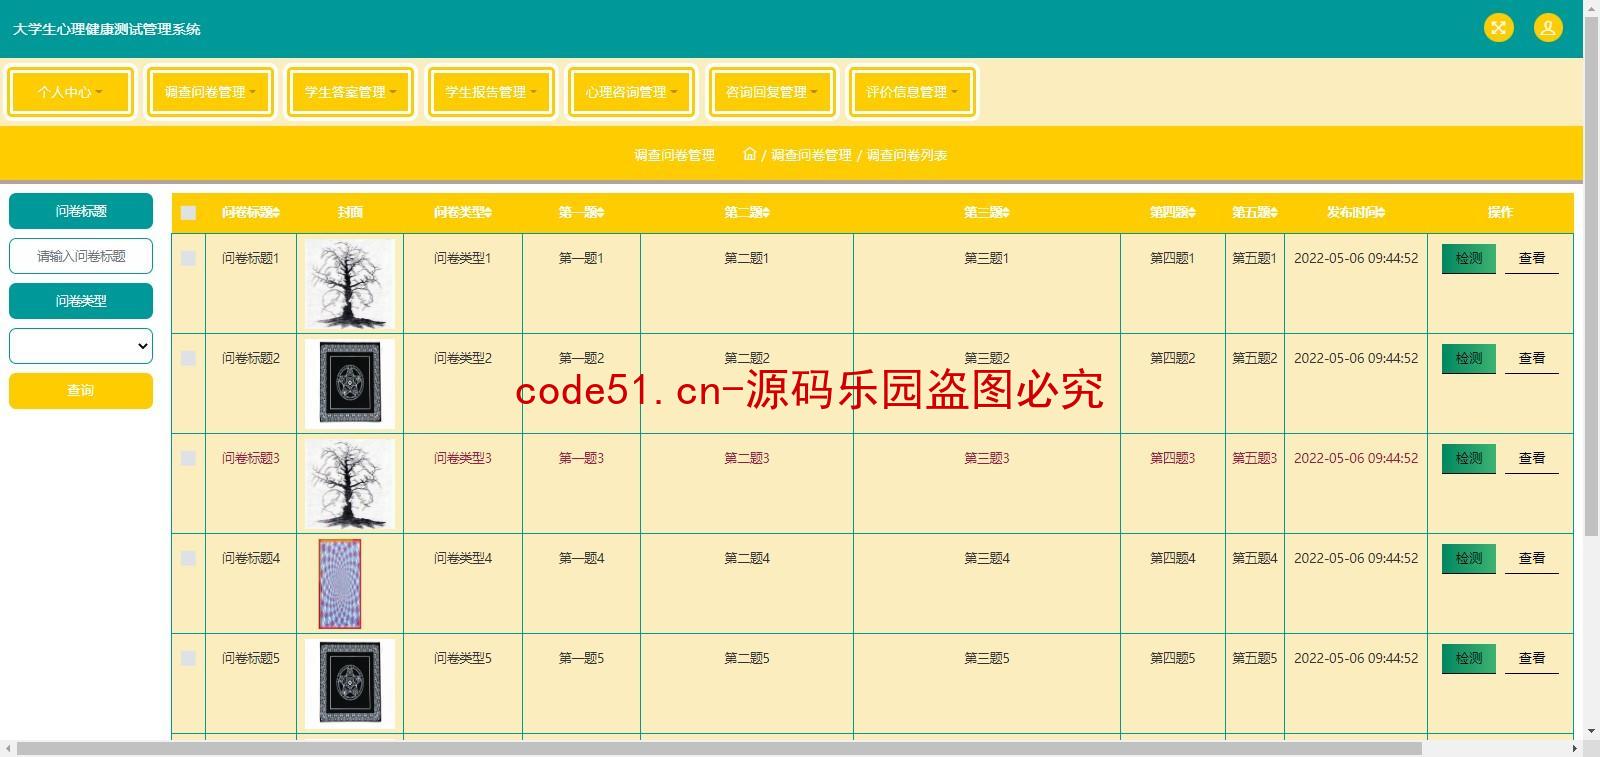Open the 问卷类型 select box

[81, 346]
